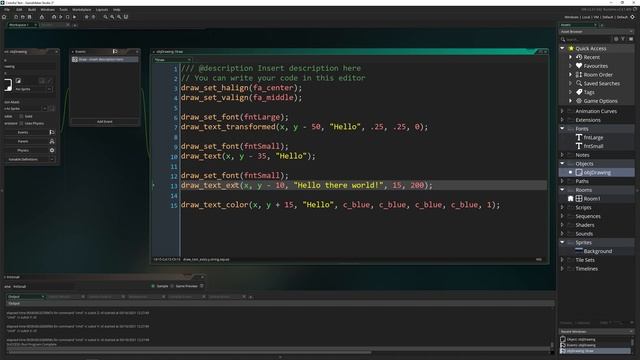Viewport: 640px width, 360px height.
Task: Toggle the Solid checkbox
Action: tap(22, 116)
